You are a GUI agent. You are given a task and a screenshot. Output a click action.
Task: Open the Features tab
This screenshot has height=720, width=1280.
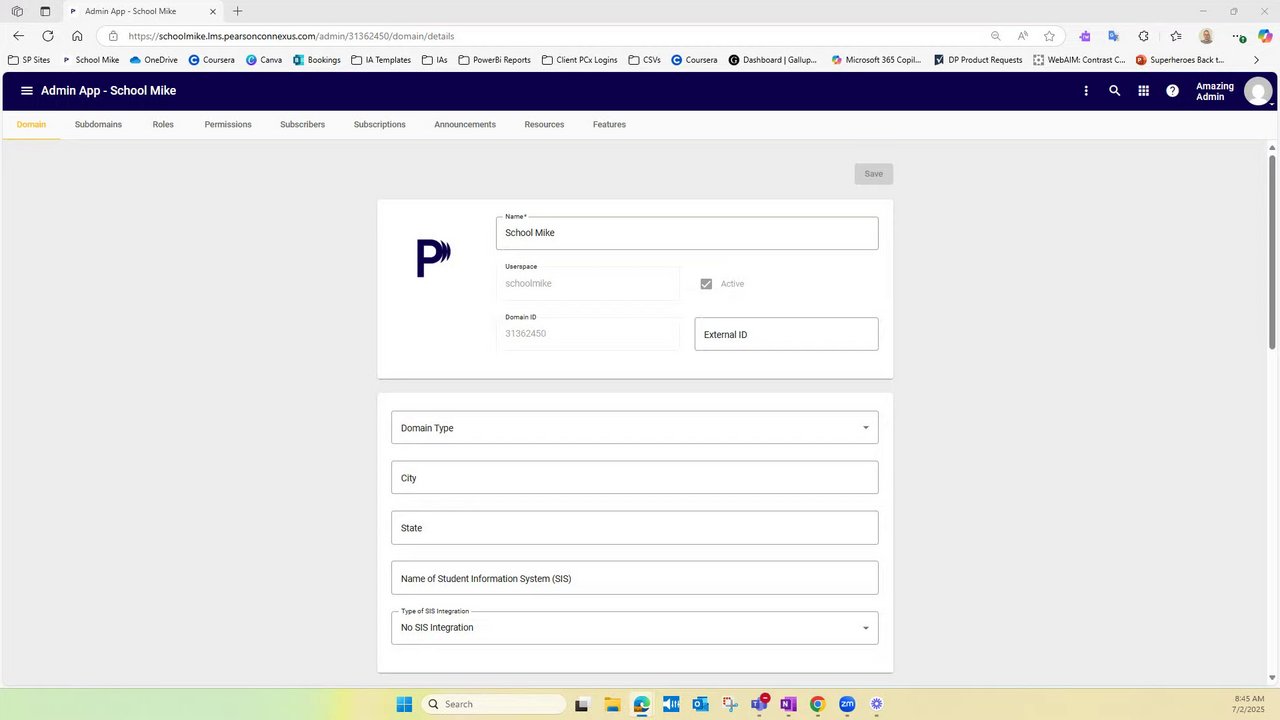coord(609,125)
